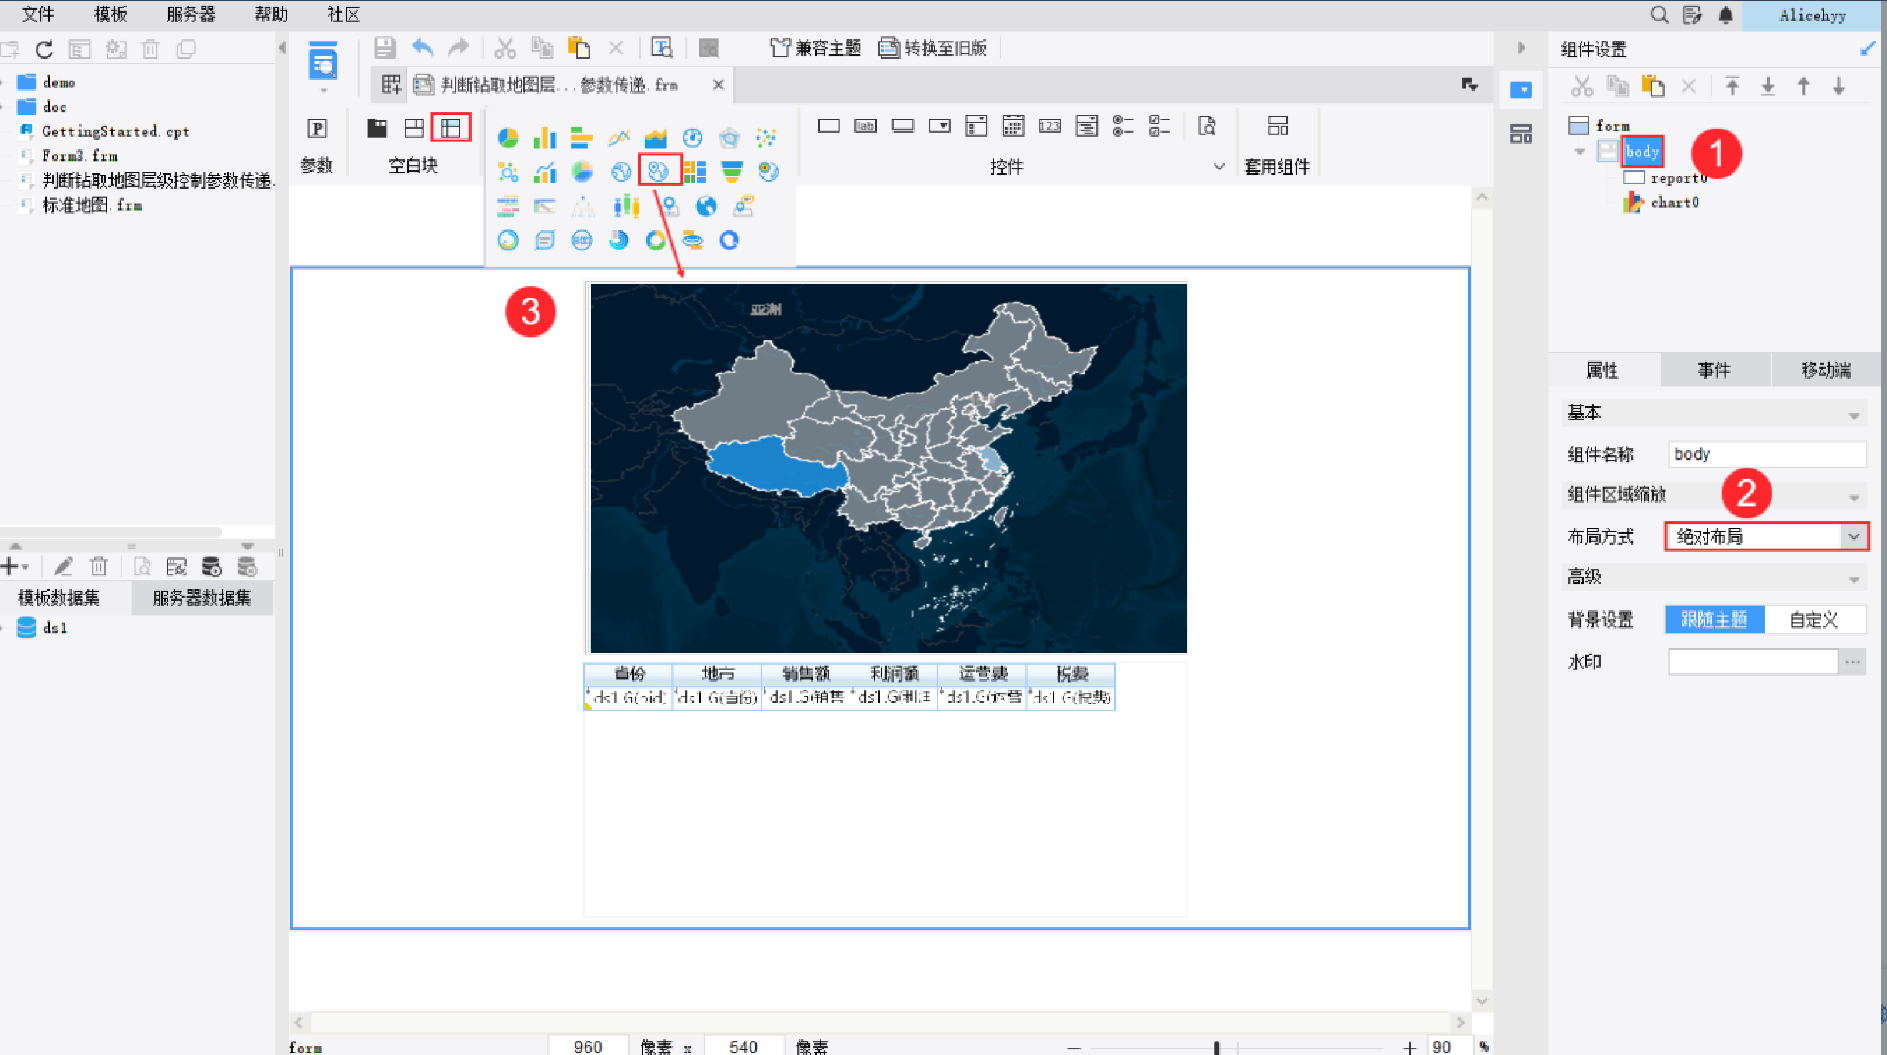Save the template with the floppy icon

coord(385,47)
